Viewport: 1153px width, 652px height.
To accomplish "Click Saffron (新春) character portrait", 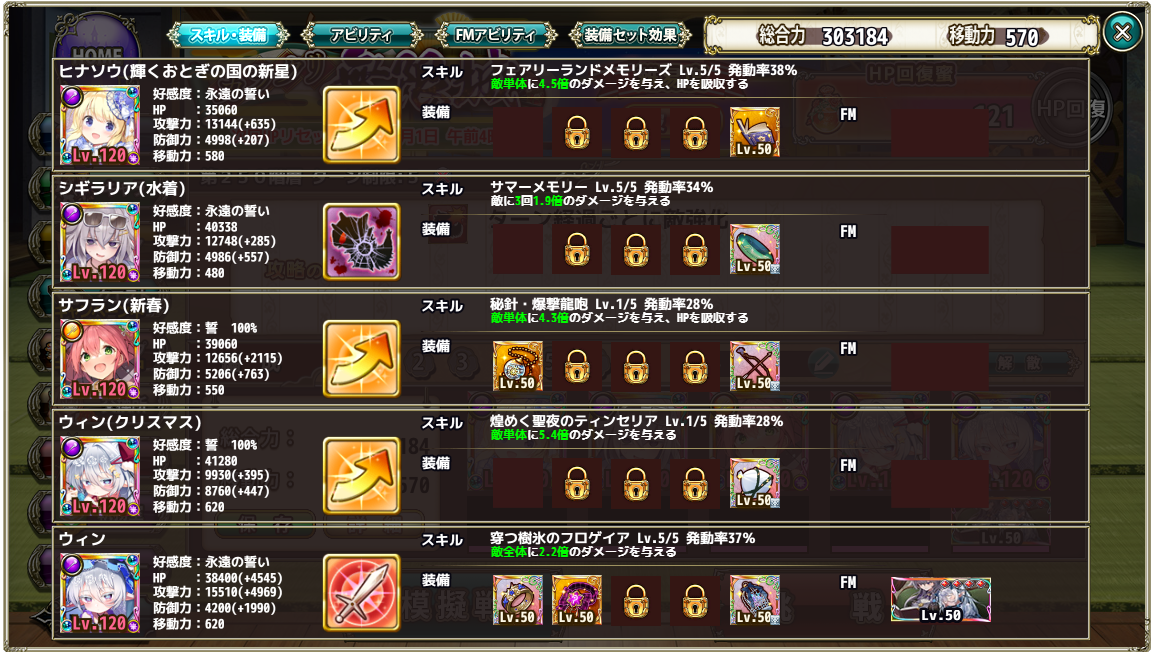I will [x=99, y=359].
